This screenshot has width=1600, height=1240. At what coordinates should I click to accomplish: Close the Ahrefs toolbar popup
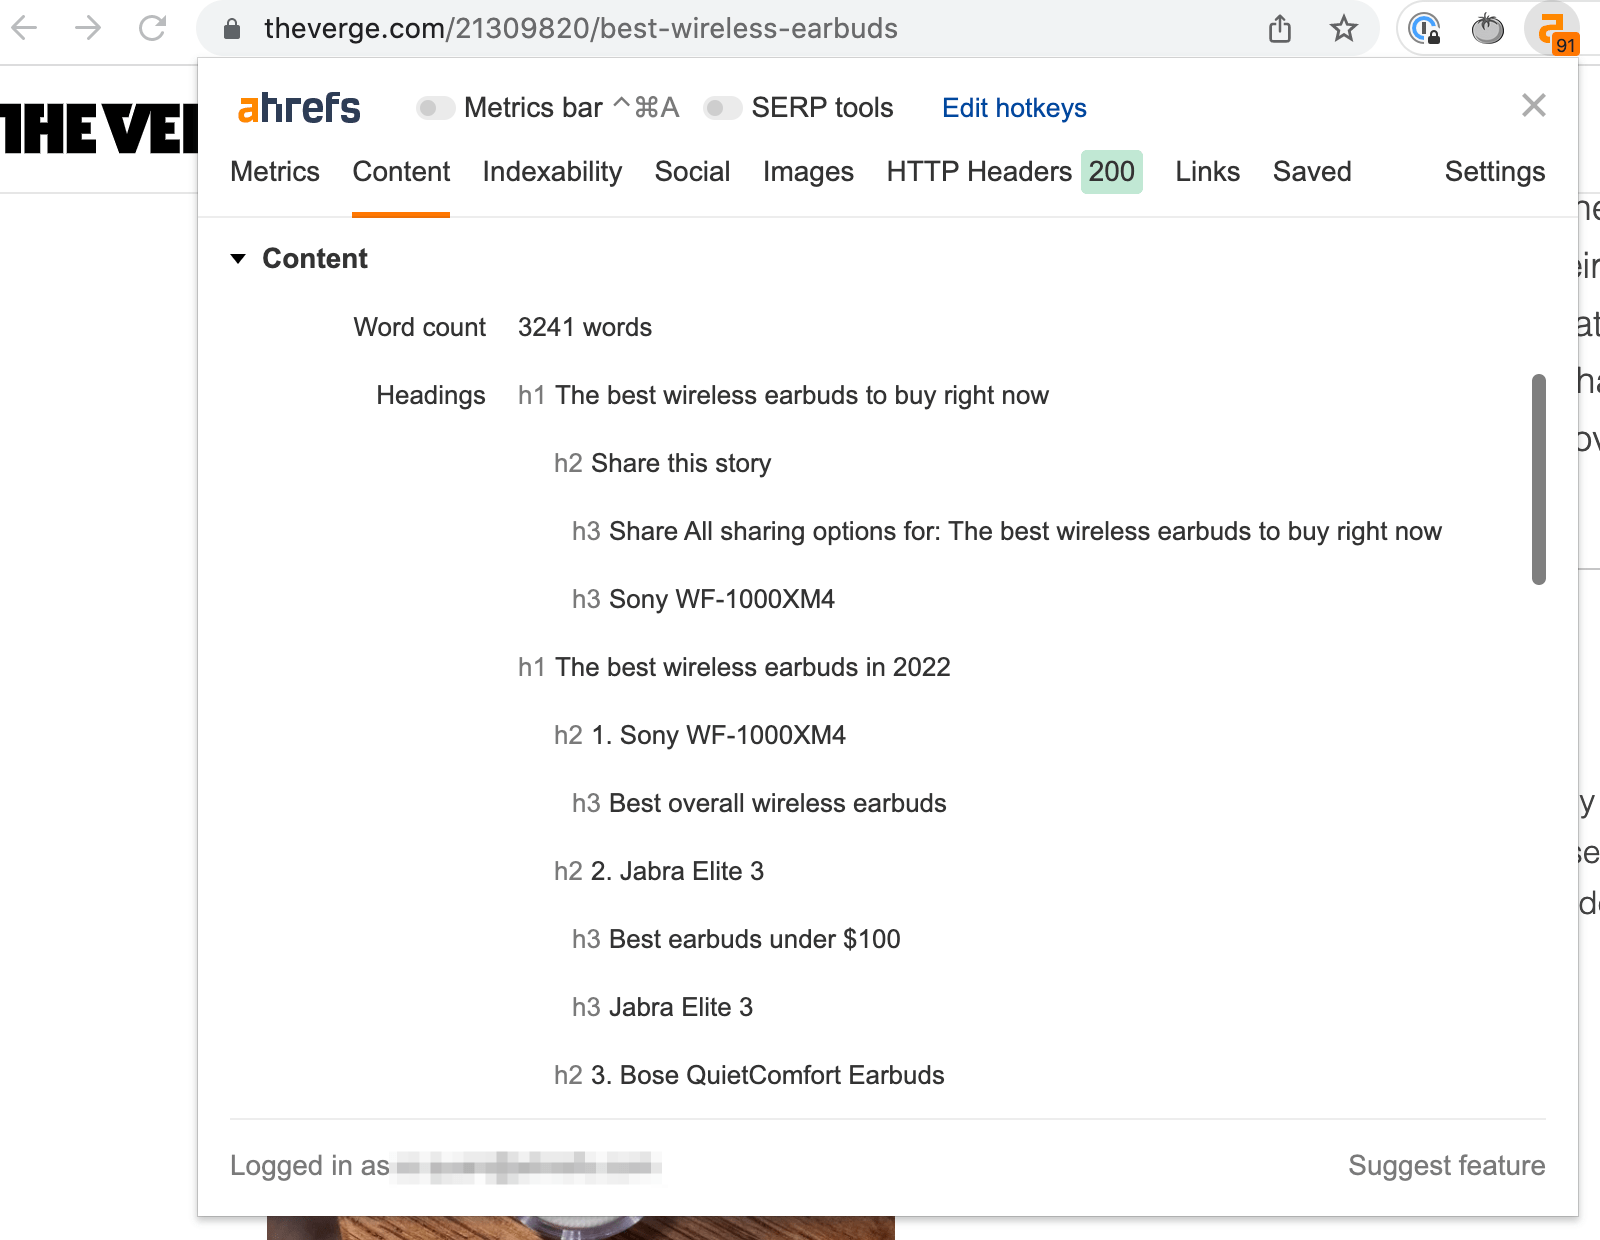pyautogui.click(x=1533, y=105)
